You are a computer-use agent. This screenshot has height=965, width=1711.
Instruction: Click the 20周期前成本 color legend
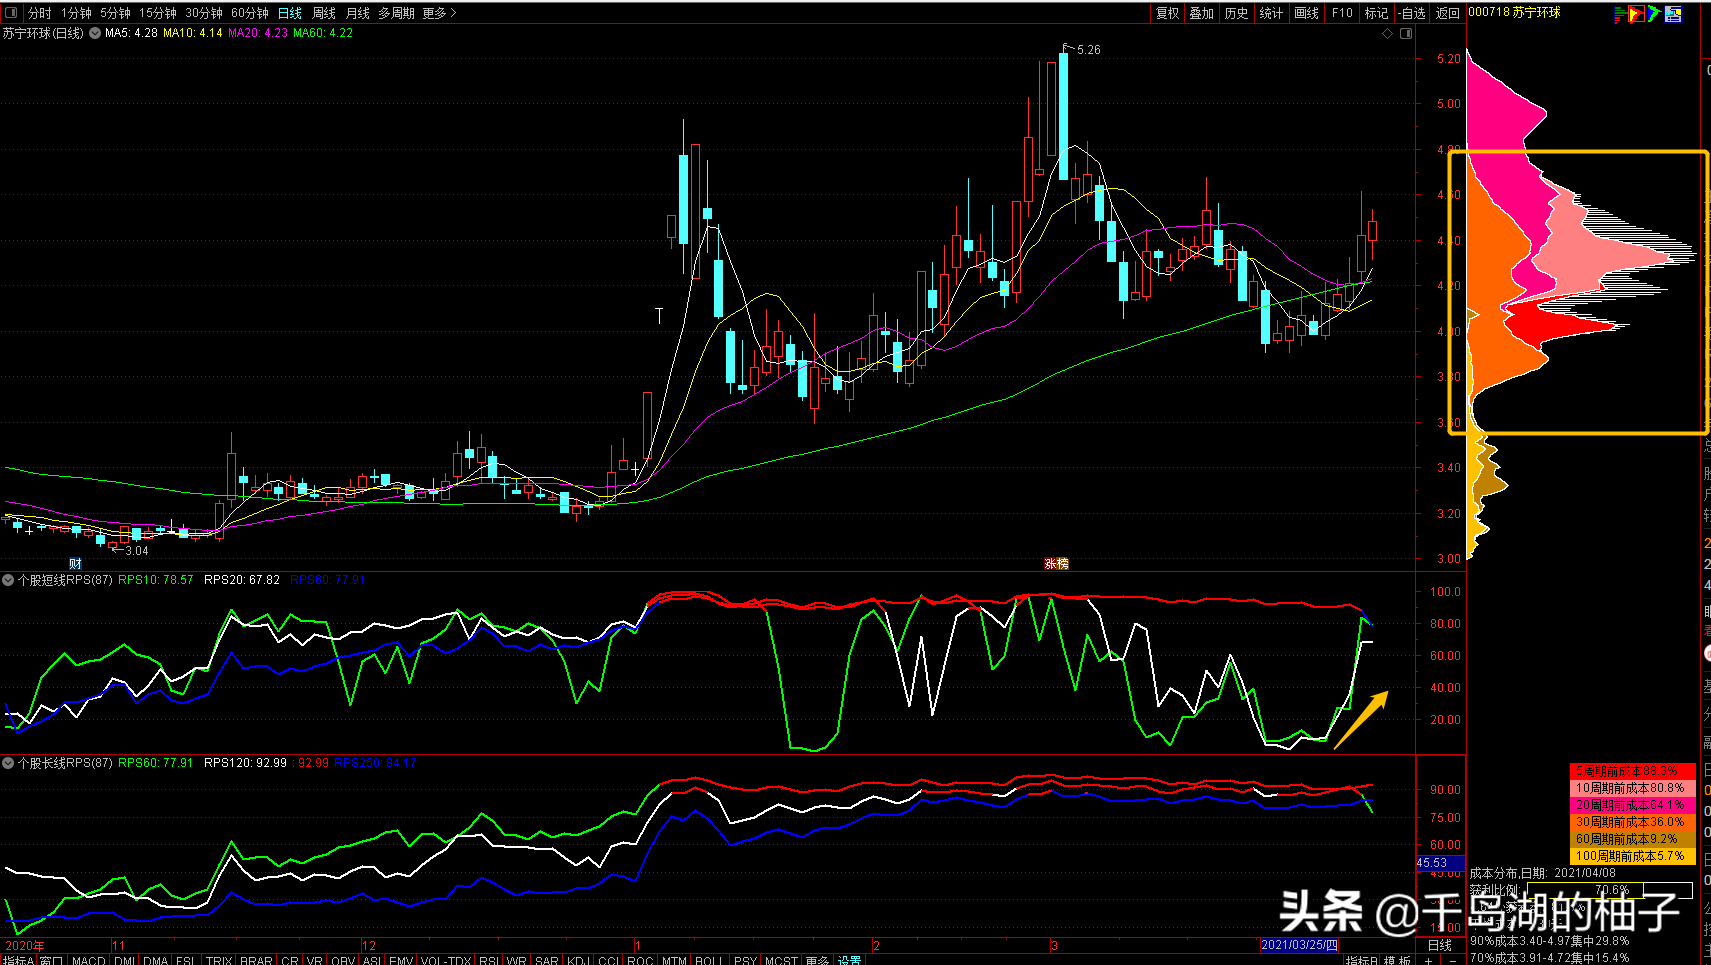pos(1632,805)
